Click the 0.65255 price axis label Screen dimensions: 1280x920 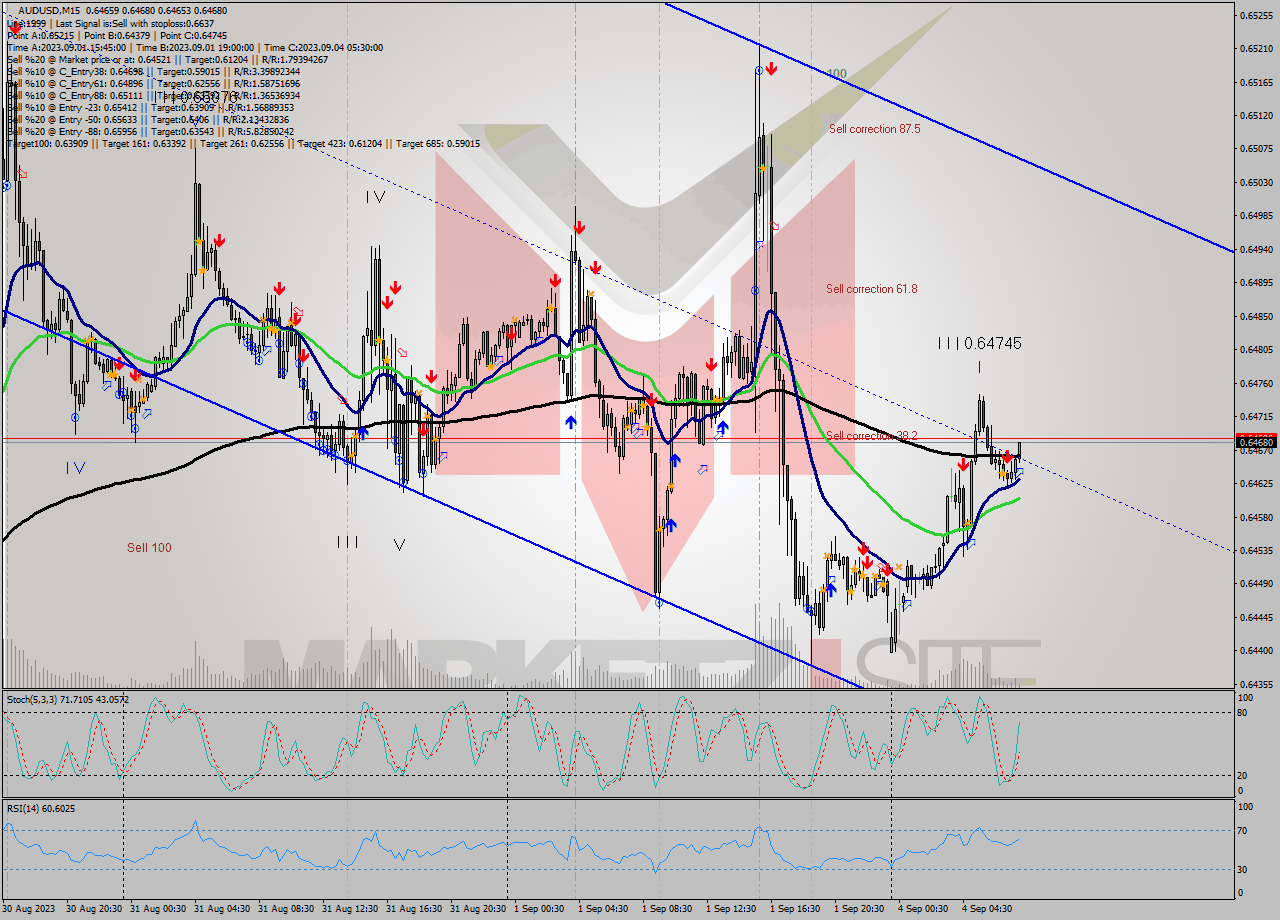1256,15
